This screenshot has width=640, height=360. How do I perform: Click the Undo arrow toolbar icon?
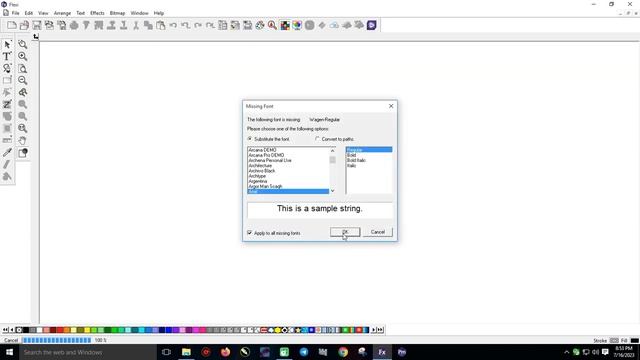(x=173, y=25)
